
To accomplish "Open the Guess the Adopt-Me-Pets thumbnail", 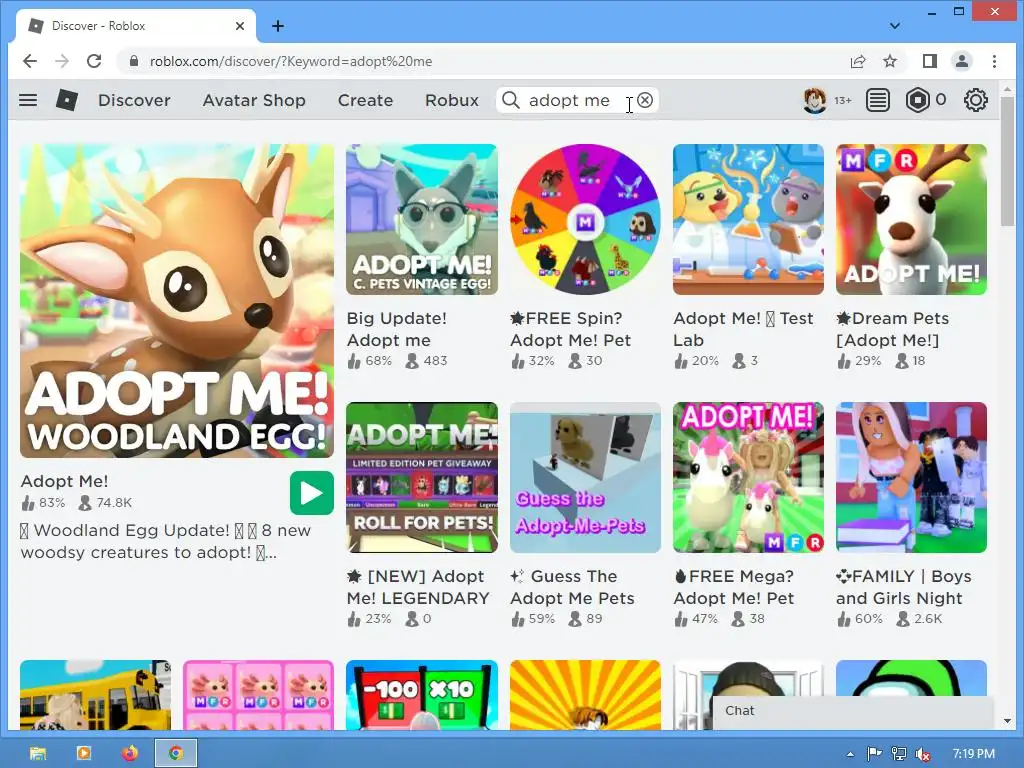I will click(585, 477).
